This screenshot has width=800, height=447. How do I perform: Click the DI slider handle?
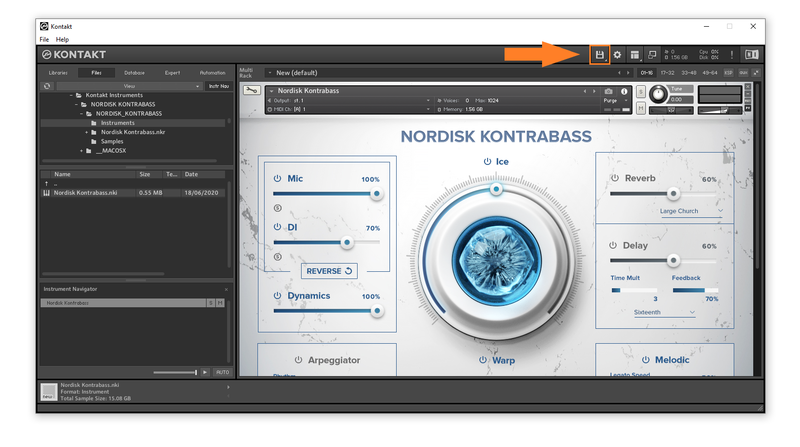[x=347, y=242]
